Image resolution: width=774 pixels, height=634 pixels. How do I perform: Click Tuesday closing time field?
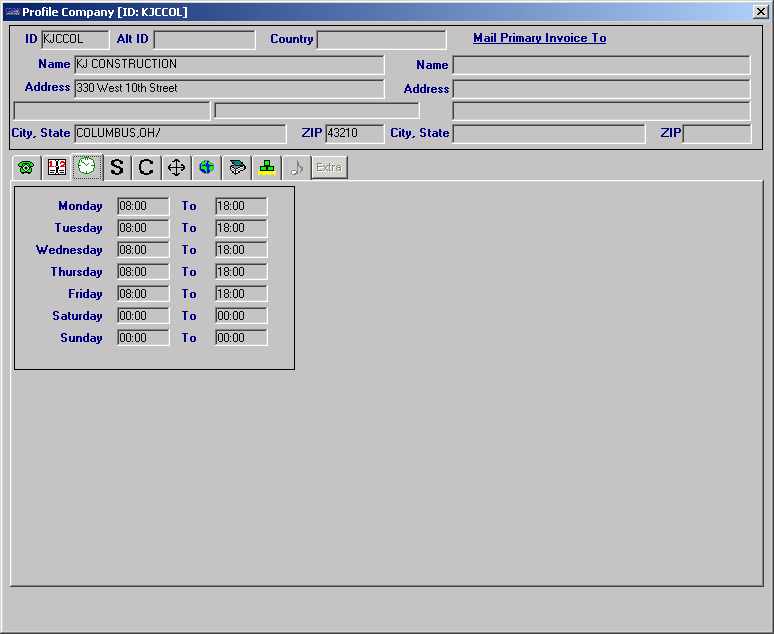[x=241, y=228]
